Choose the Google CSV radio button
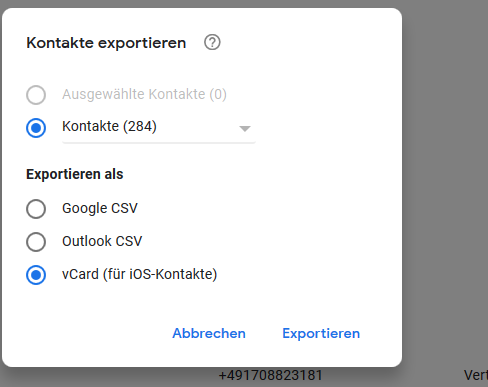Screen dimensions: 488x387 coord(36,209)
